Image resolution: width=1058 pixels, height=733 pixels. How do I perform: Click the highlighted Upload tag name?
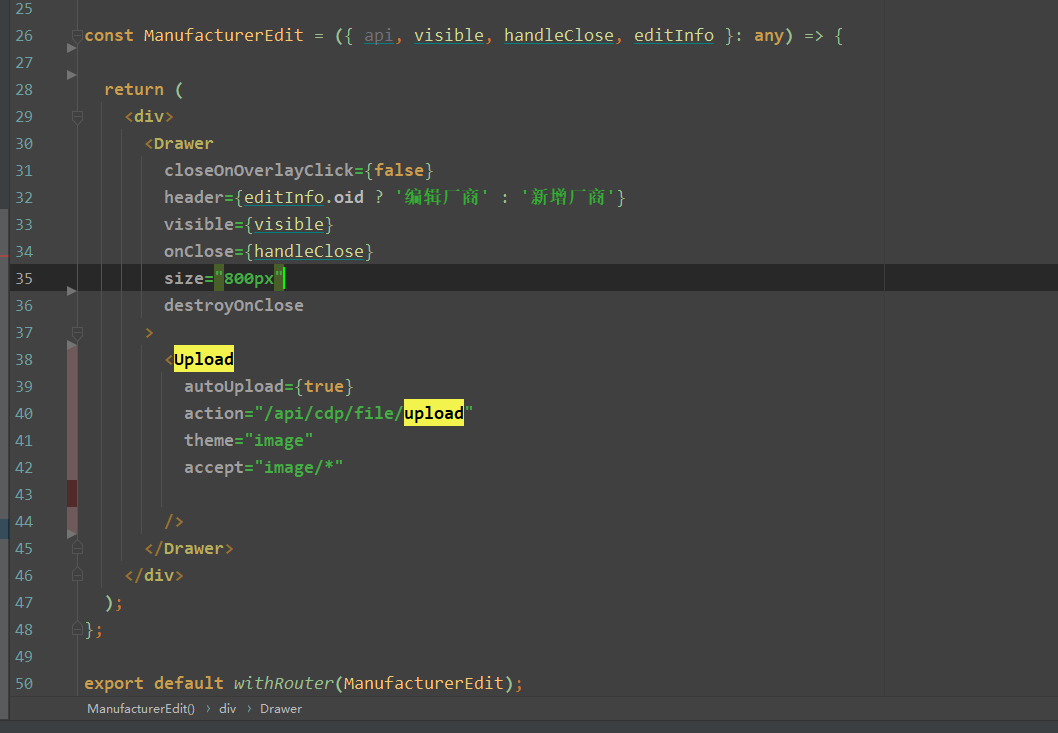pos(204,359)
